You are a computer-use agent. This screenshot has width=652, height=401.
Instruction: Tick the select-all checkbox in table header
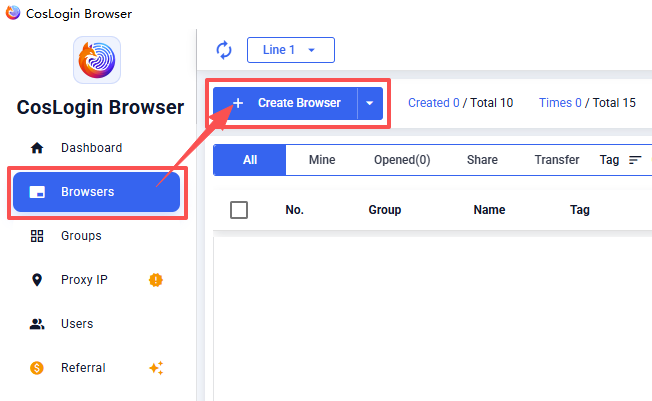239,210
